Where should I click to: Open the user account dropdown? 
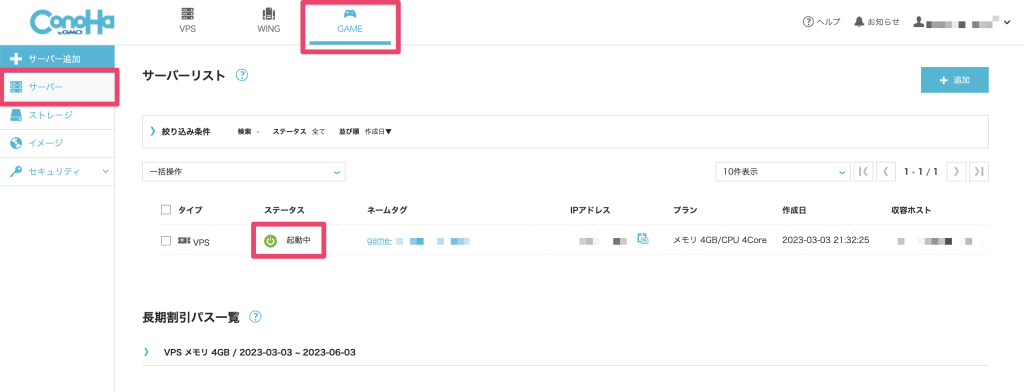tap(962, 22)
